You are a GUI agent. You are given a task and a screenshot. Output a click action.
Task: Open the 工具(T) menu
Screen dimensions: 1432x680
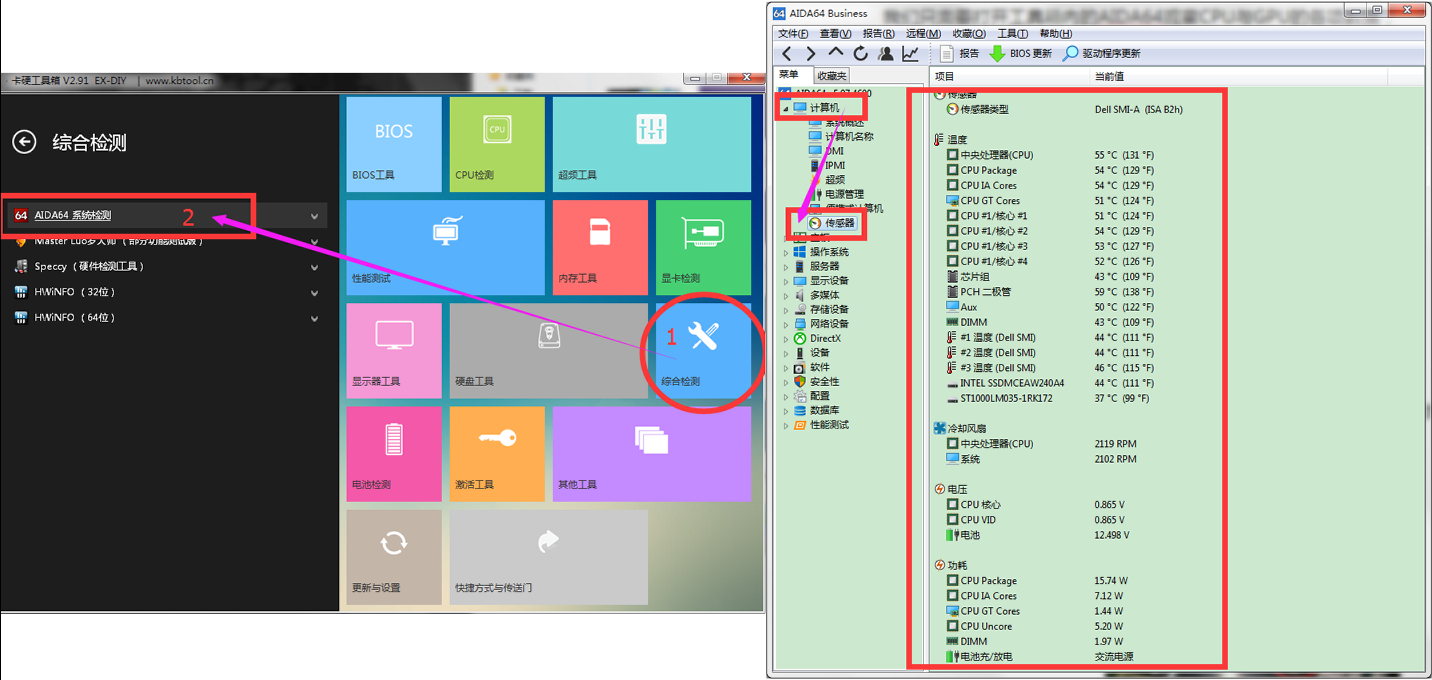(1012, 34)
